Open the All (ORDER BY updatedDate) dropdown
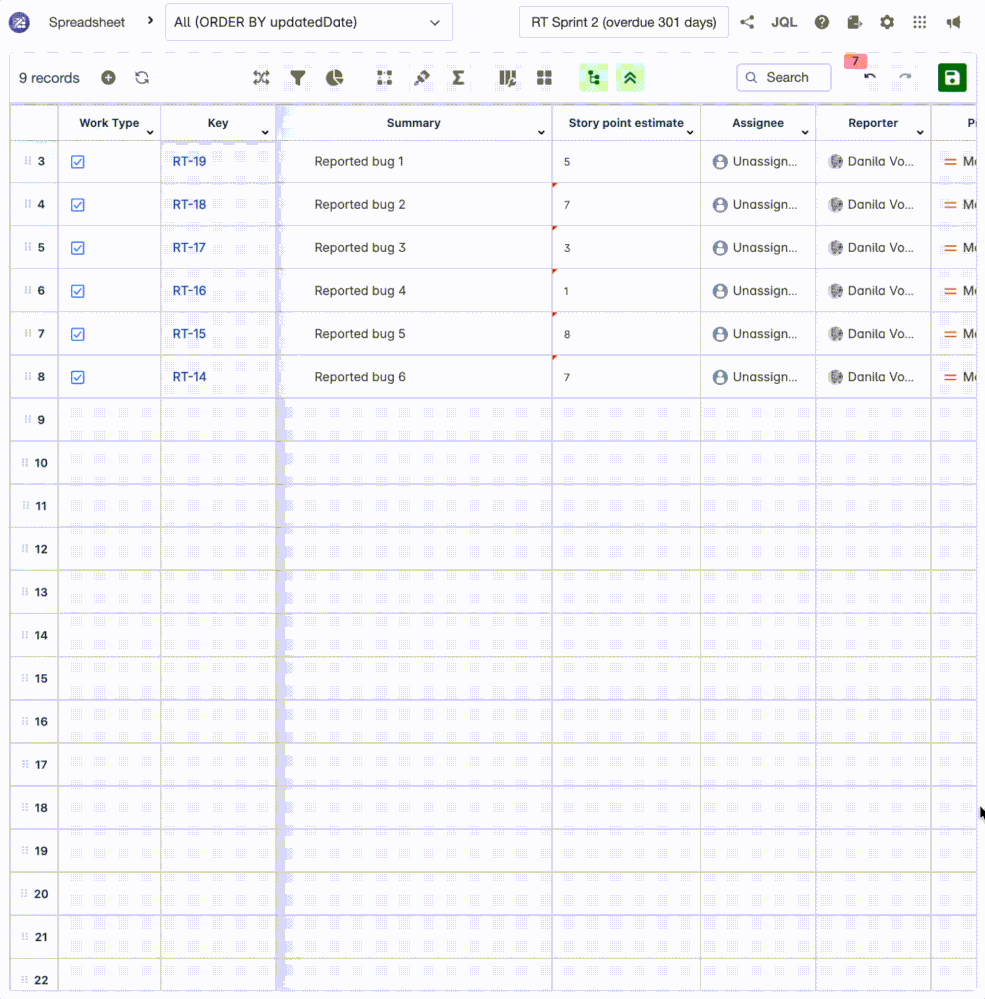 click(x=309, y=22)
